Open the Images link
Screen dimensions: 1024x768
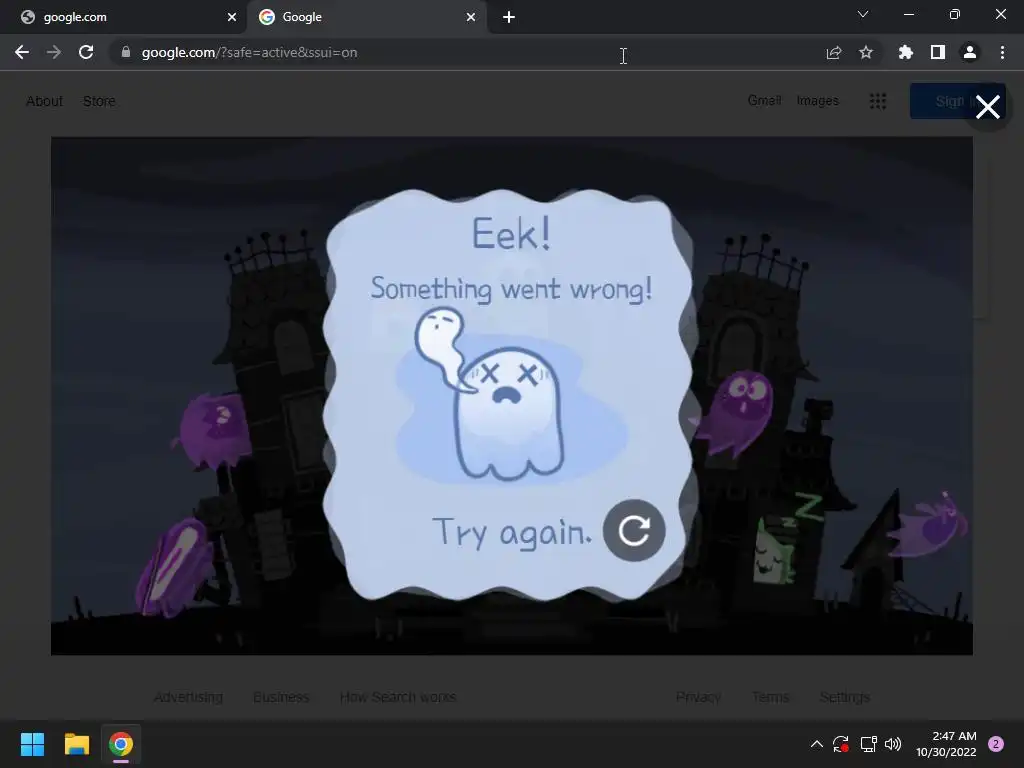pos(817,101)
